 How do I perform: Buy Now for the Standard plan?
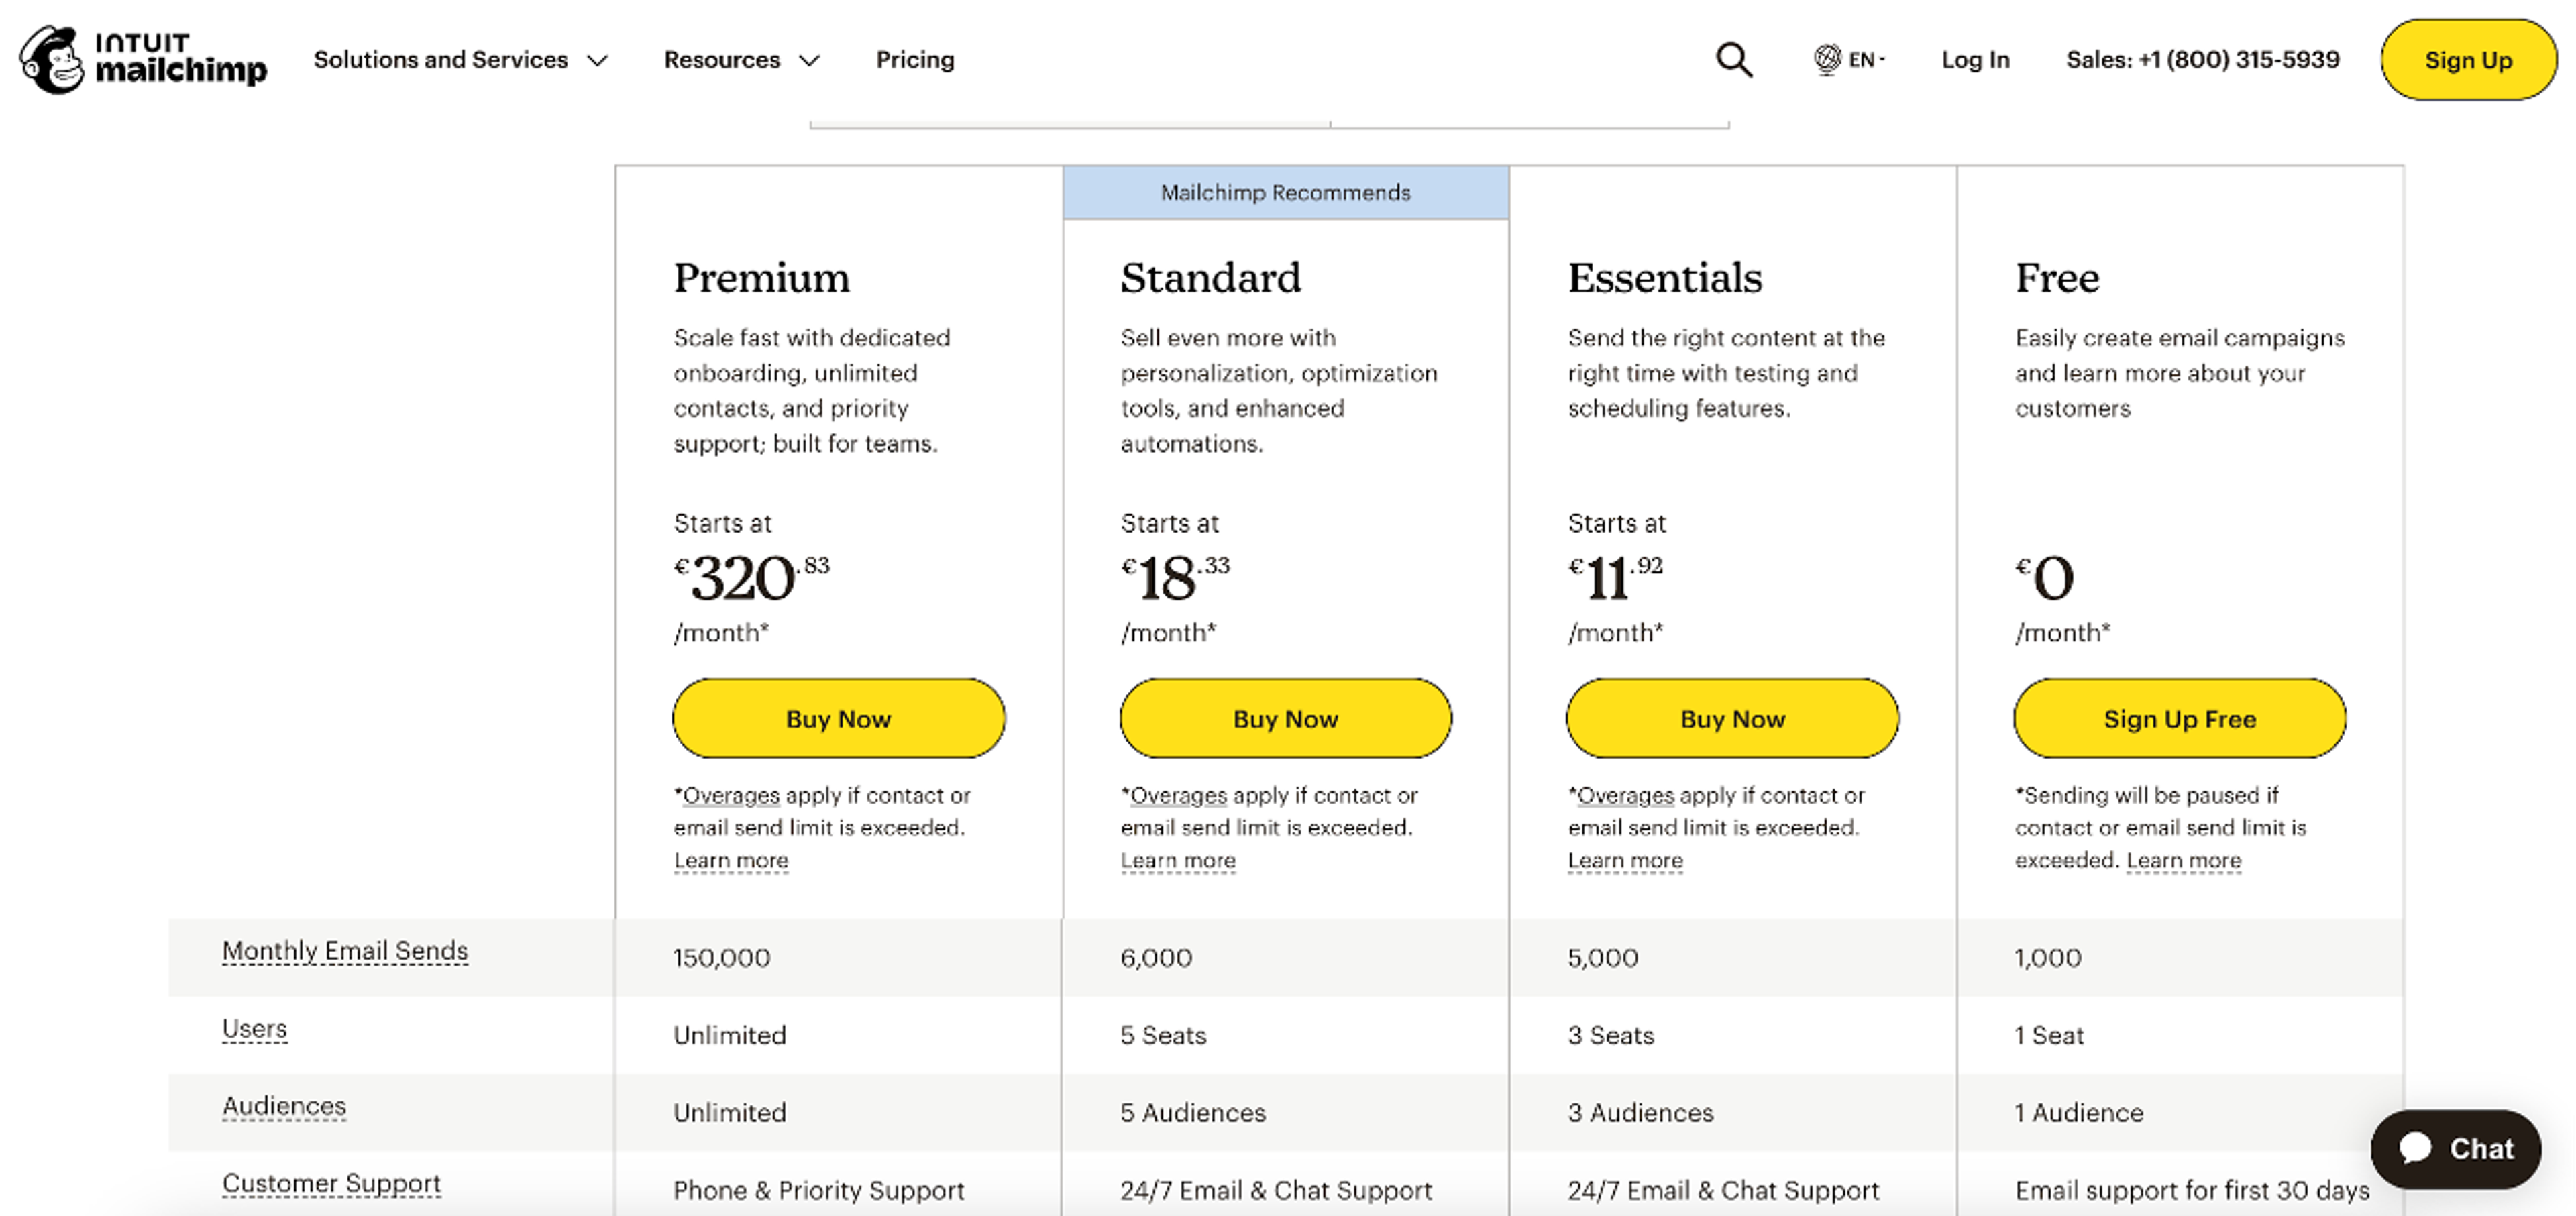click(1285, 718)
